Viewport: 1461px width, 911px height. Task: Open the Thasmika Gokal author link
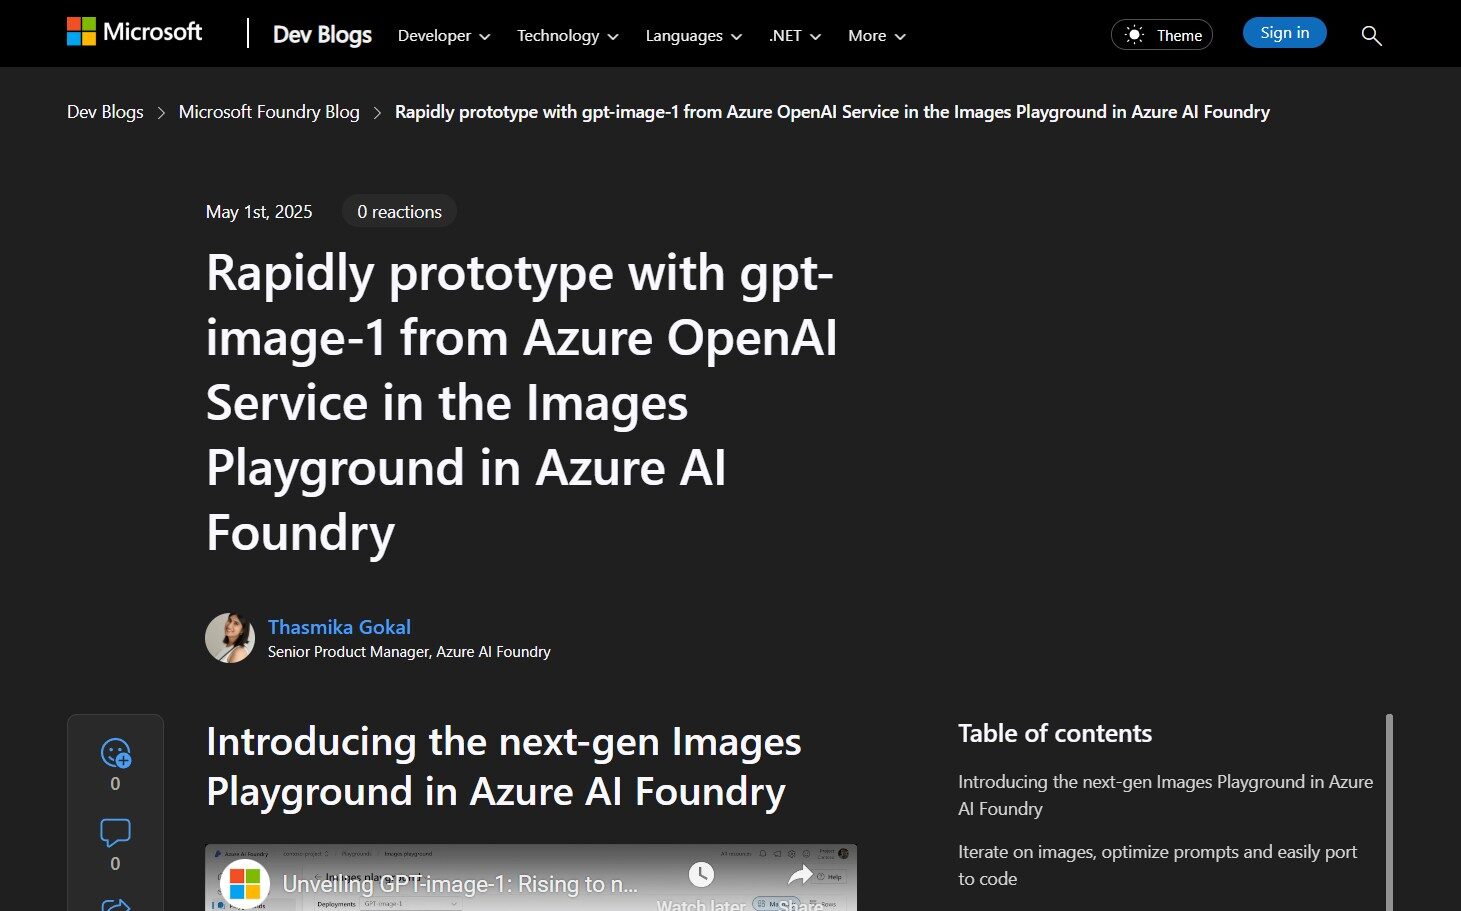(x=339, y=627)
